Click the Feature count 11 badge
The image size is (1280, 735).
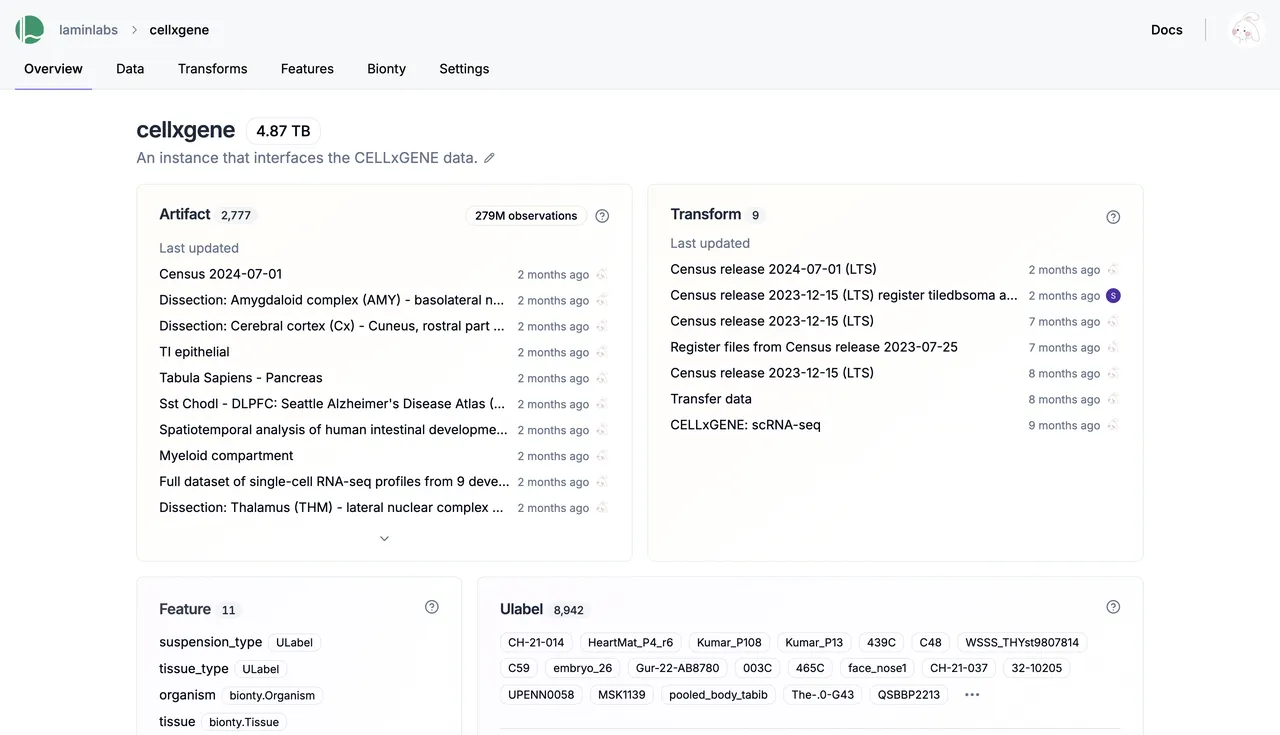point(229,610)
